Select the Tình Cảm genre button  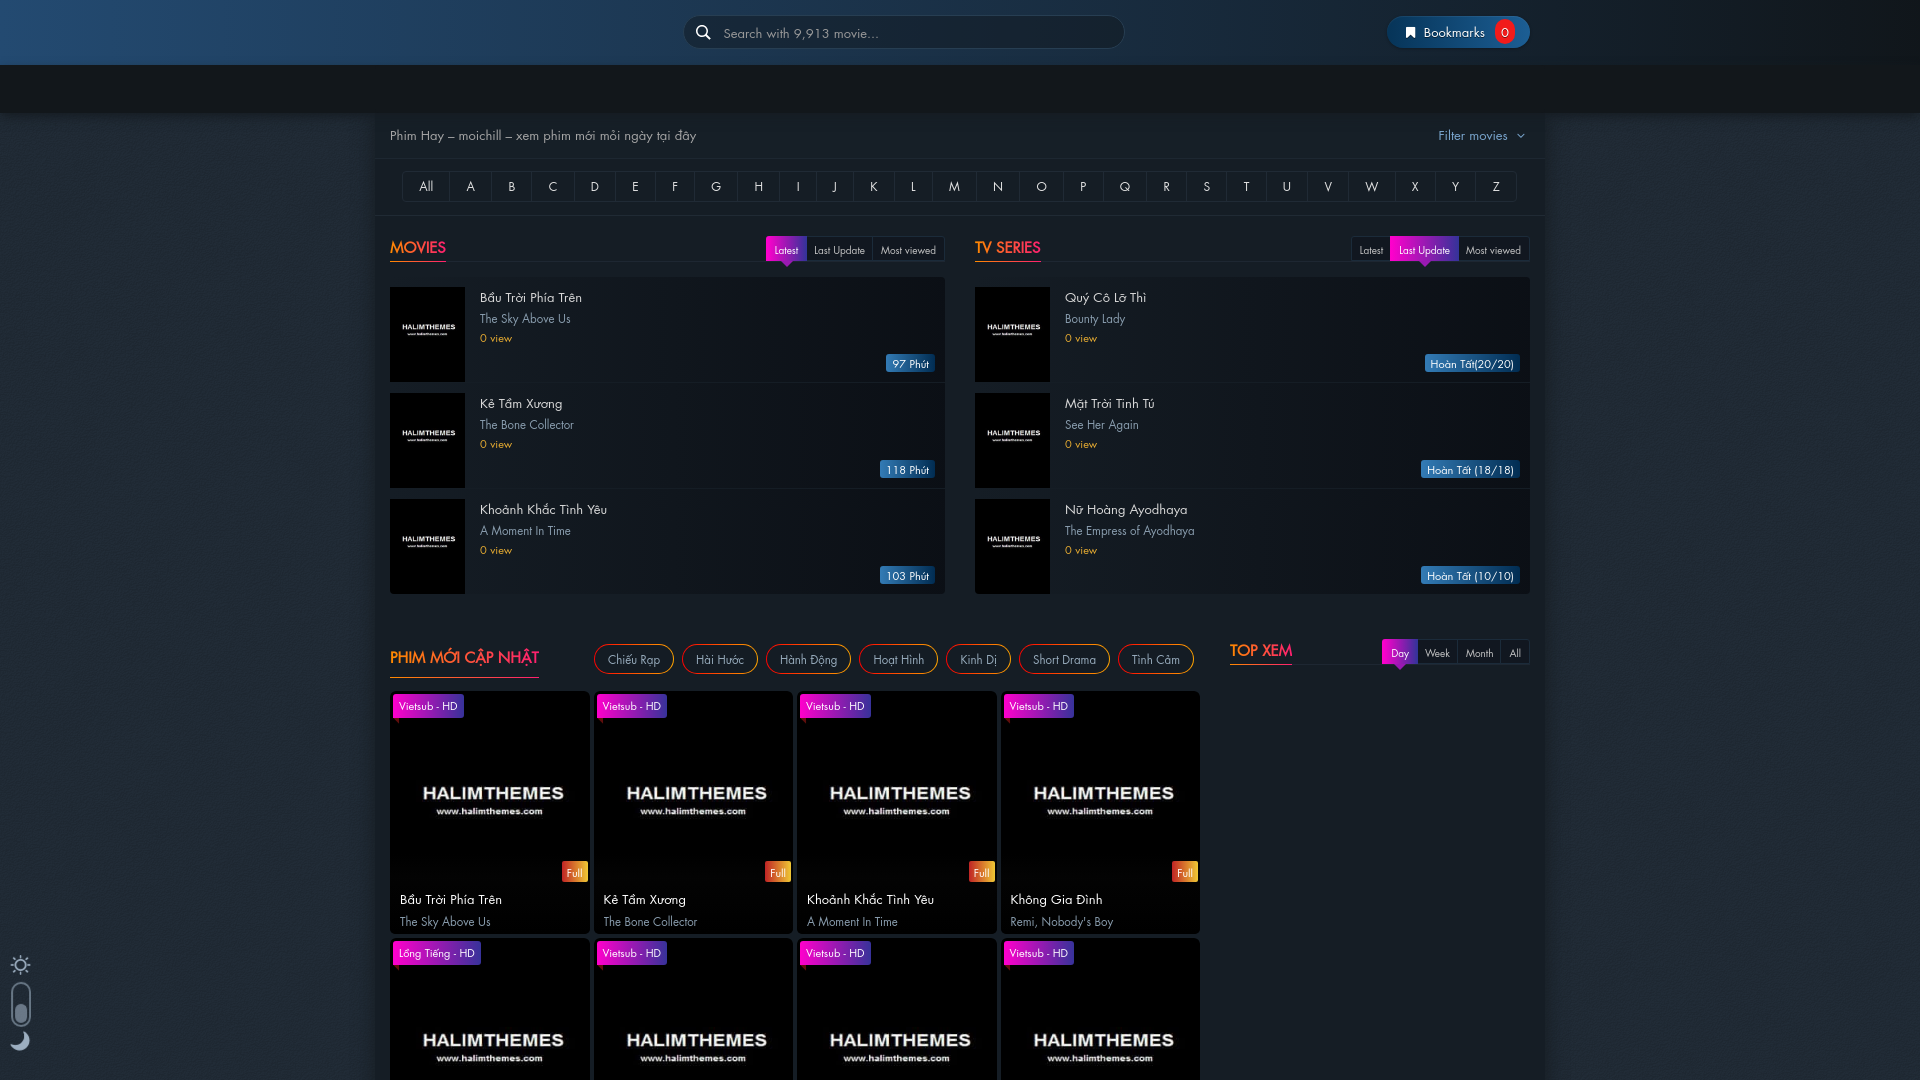point(1156,659)
